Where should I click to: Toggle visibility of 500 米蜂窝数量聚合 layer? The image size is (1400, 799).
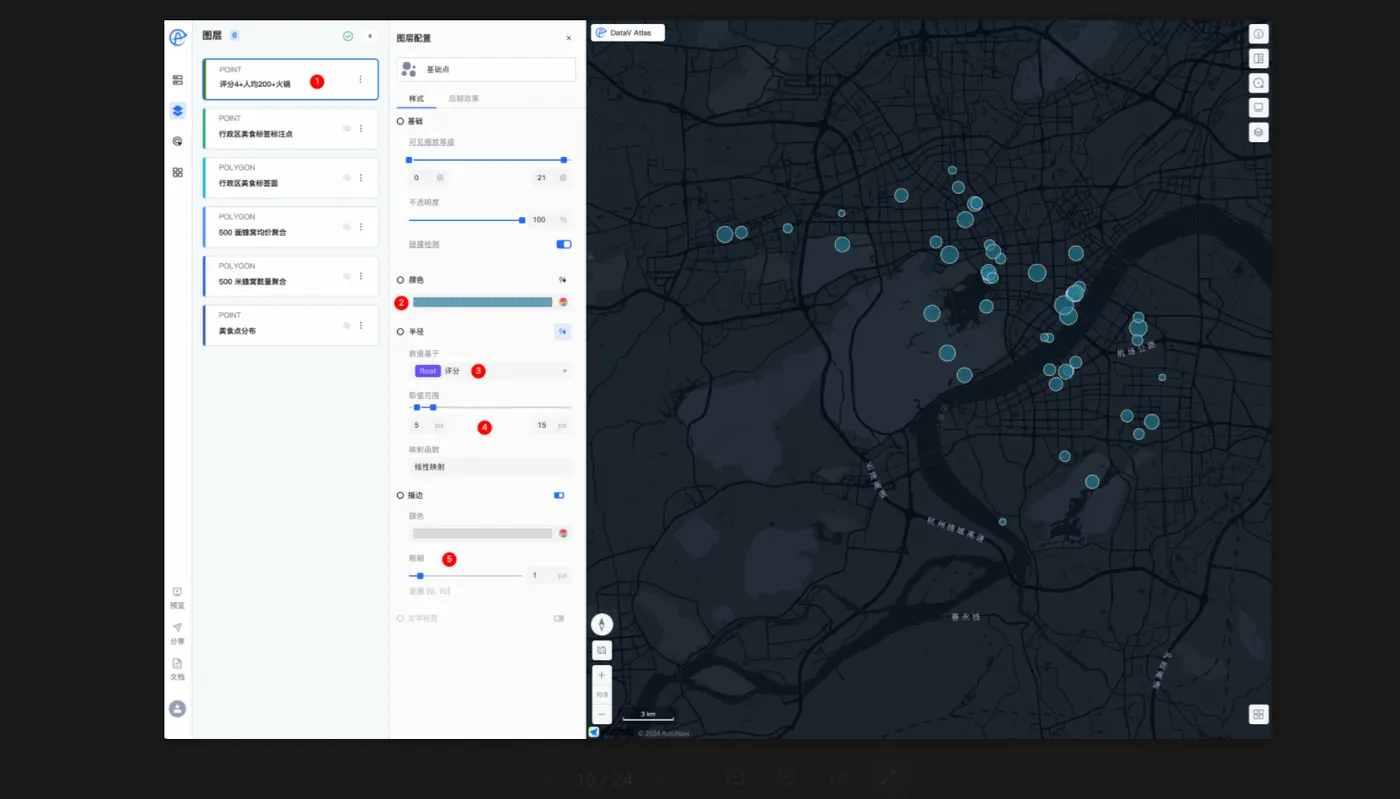tap(347, 276)
